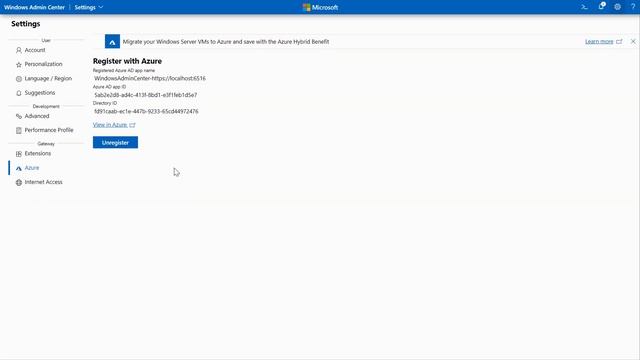
Task: Click external link icon next to View in Azure
Action: pos(132,125)
